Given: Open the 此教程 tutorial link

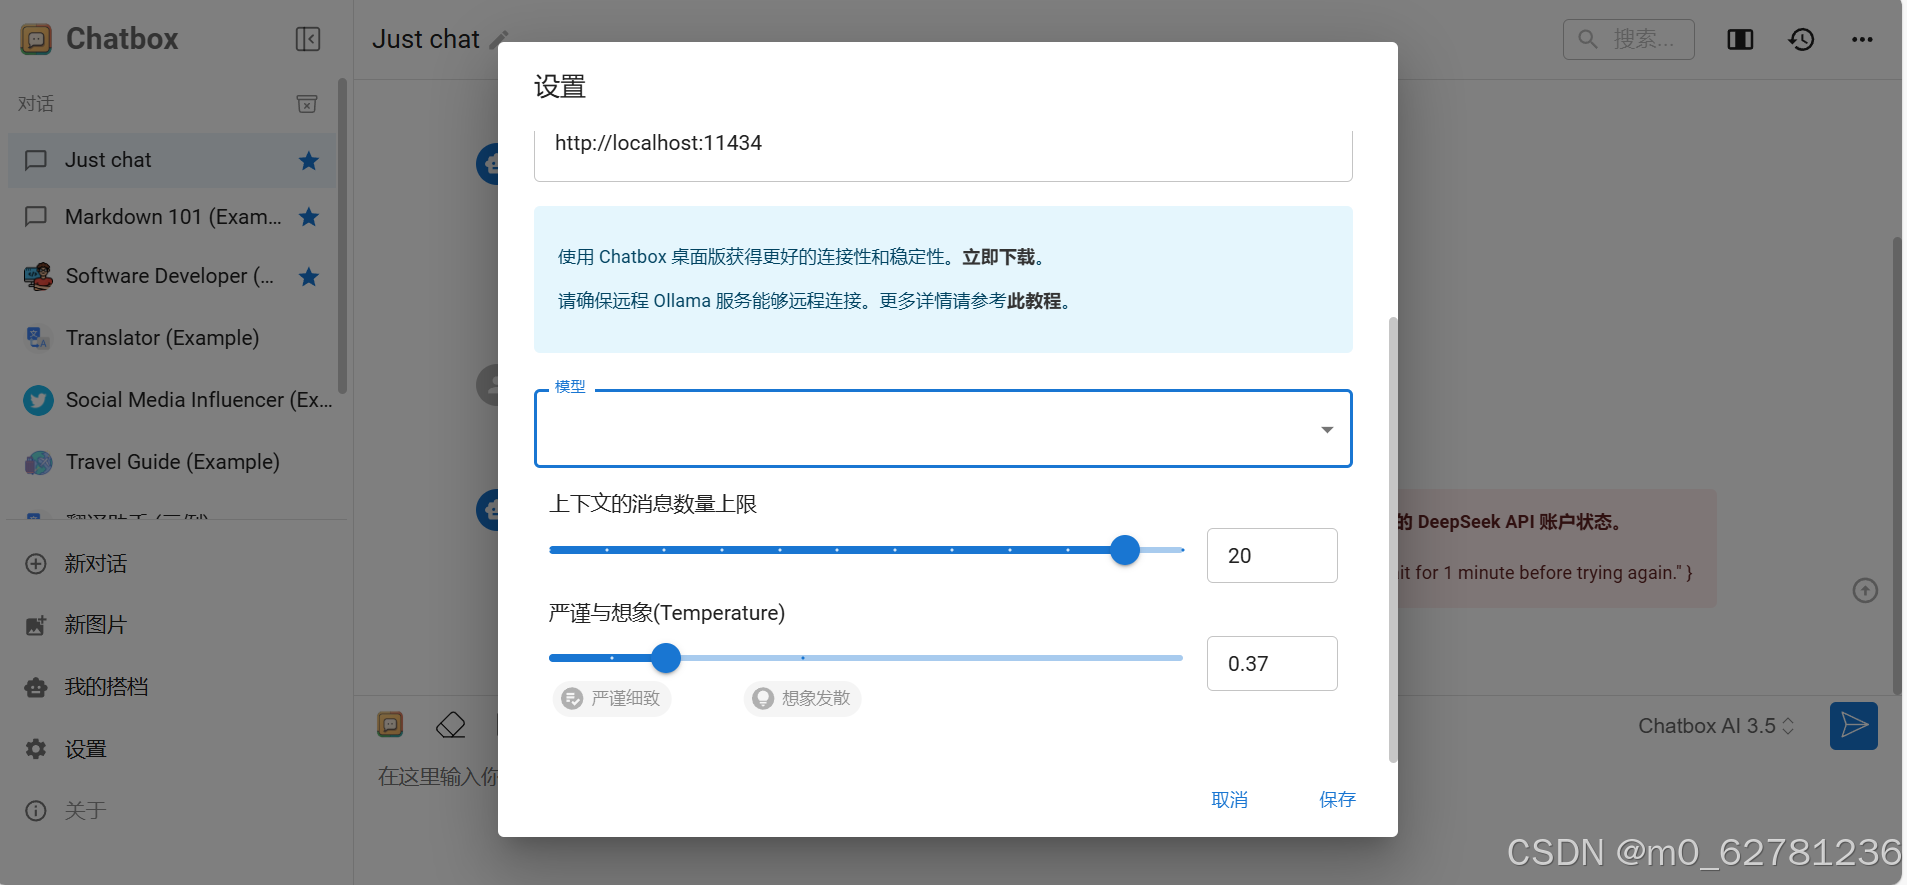Looking at the screenshot, I should [x=1034, y=301].
